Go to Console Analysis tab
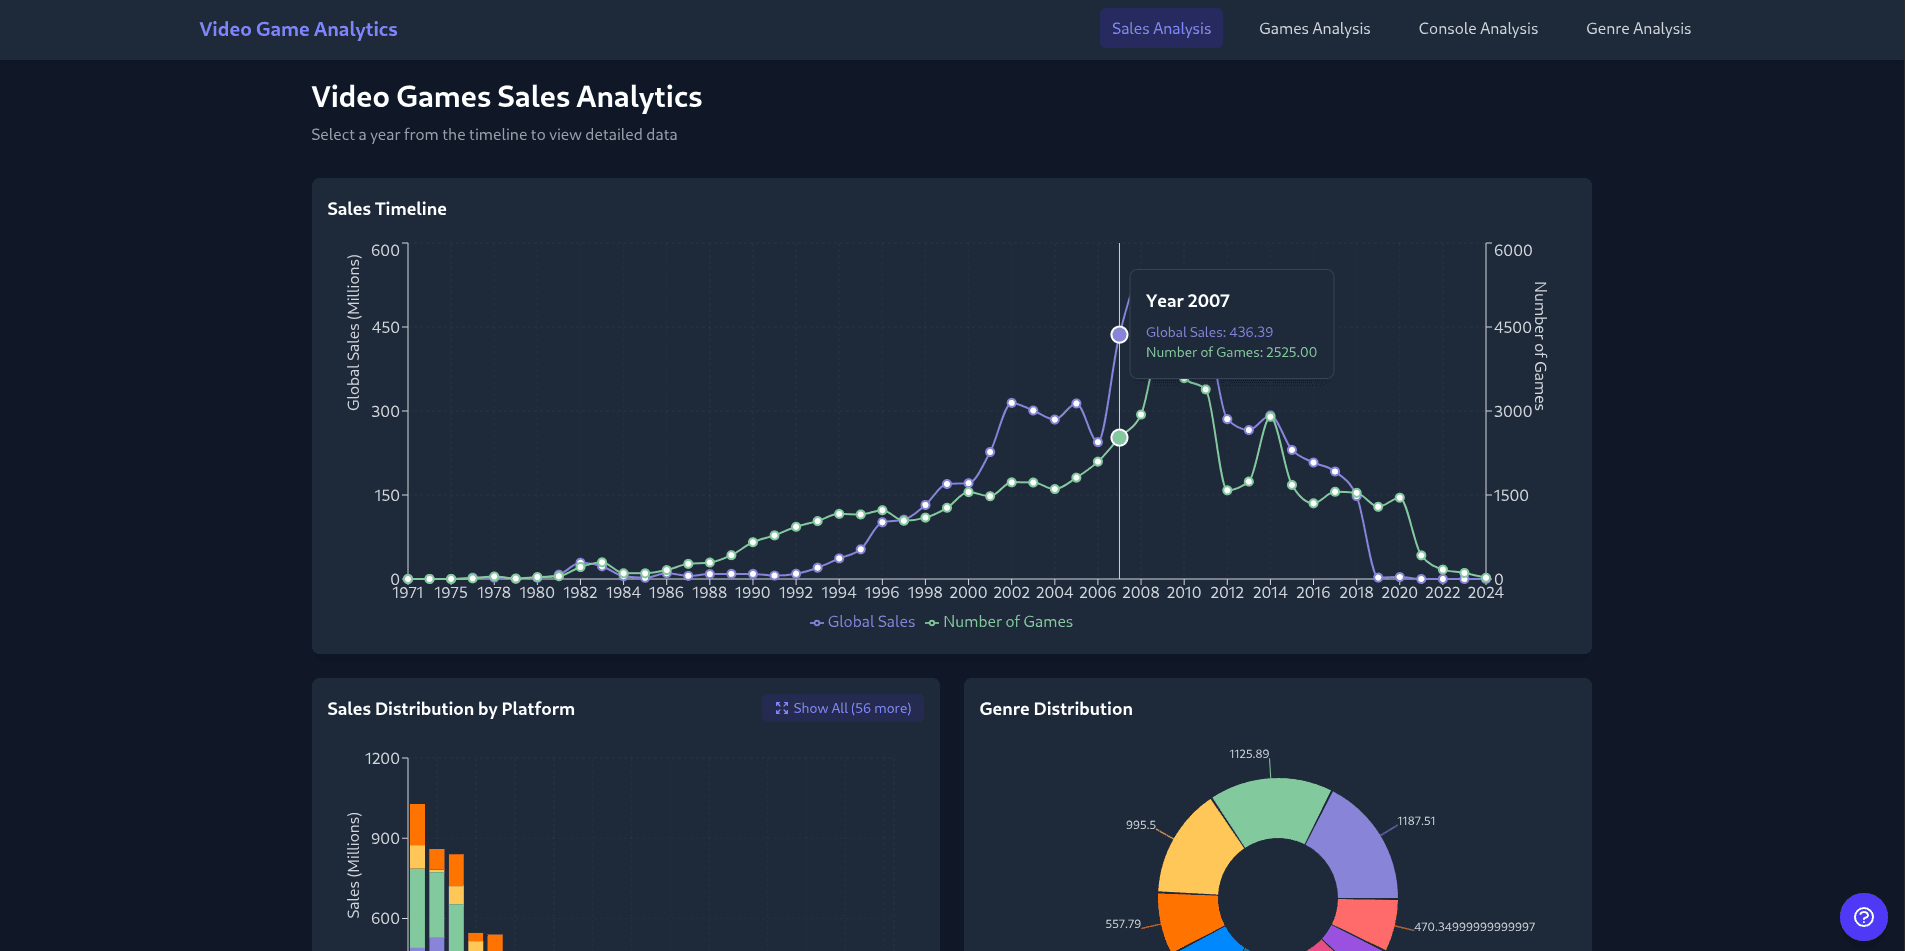 click(x=1478, y=28)
